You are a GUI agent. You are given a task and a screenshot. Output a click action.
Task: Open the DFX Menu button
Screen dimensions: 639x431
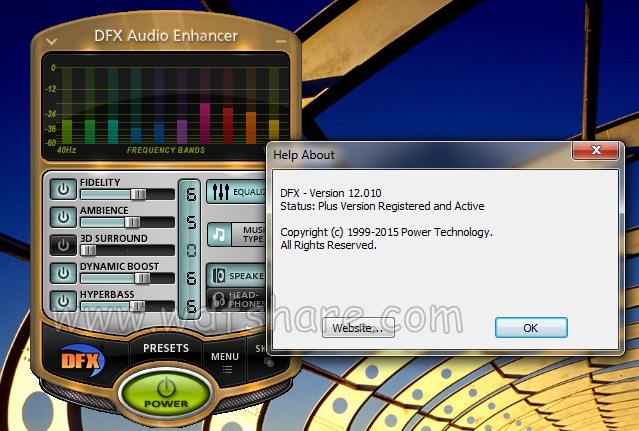coord(225,361)
